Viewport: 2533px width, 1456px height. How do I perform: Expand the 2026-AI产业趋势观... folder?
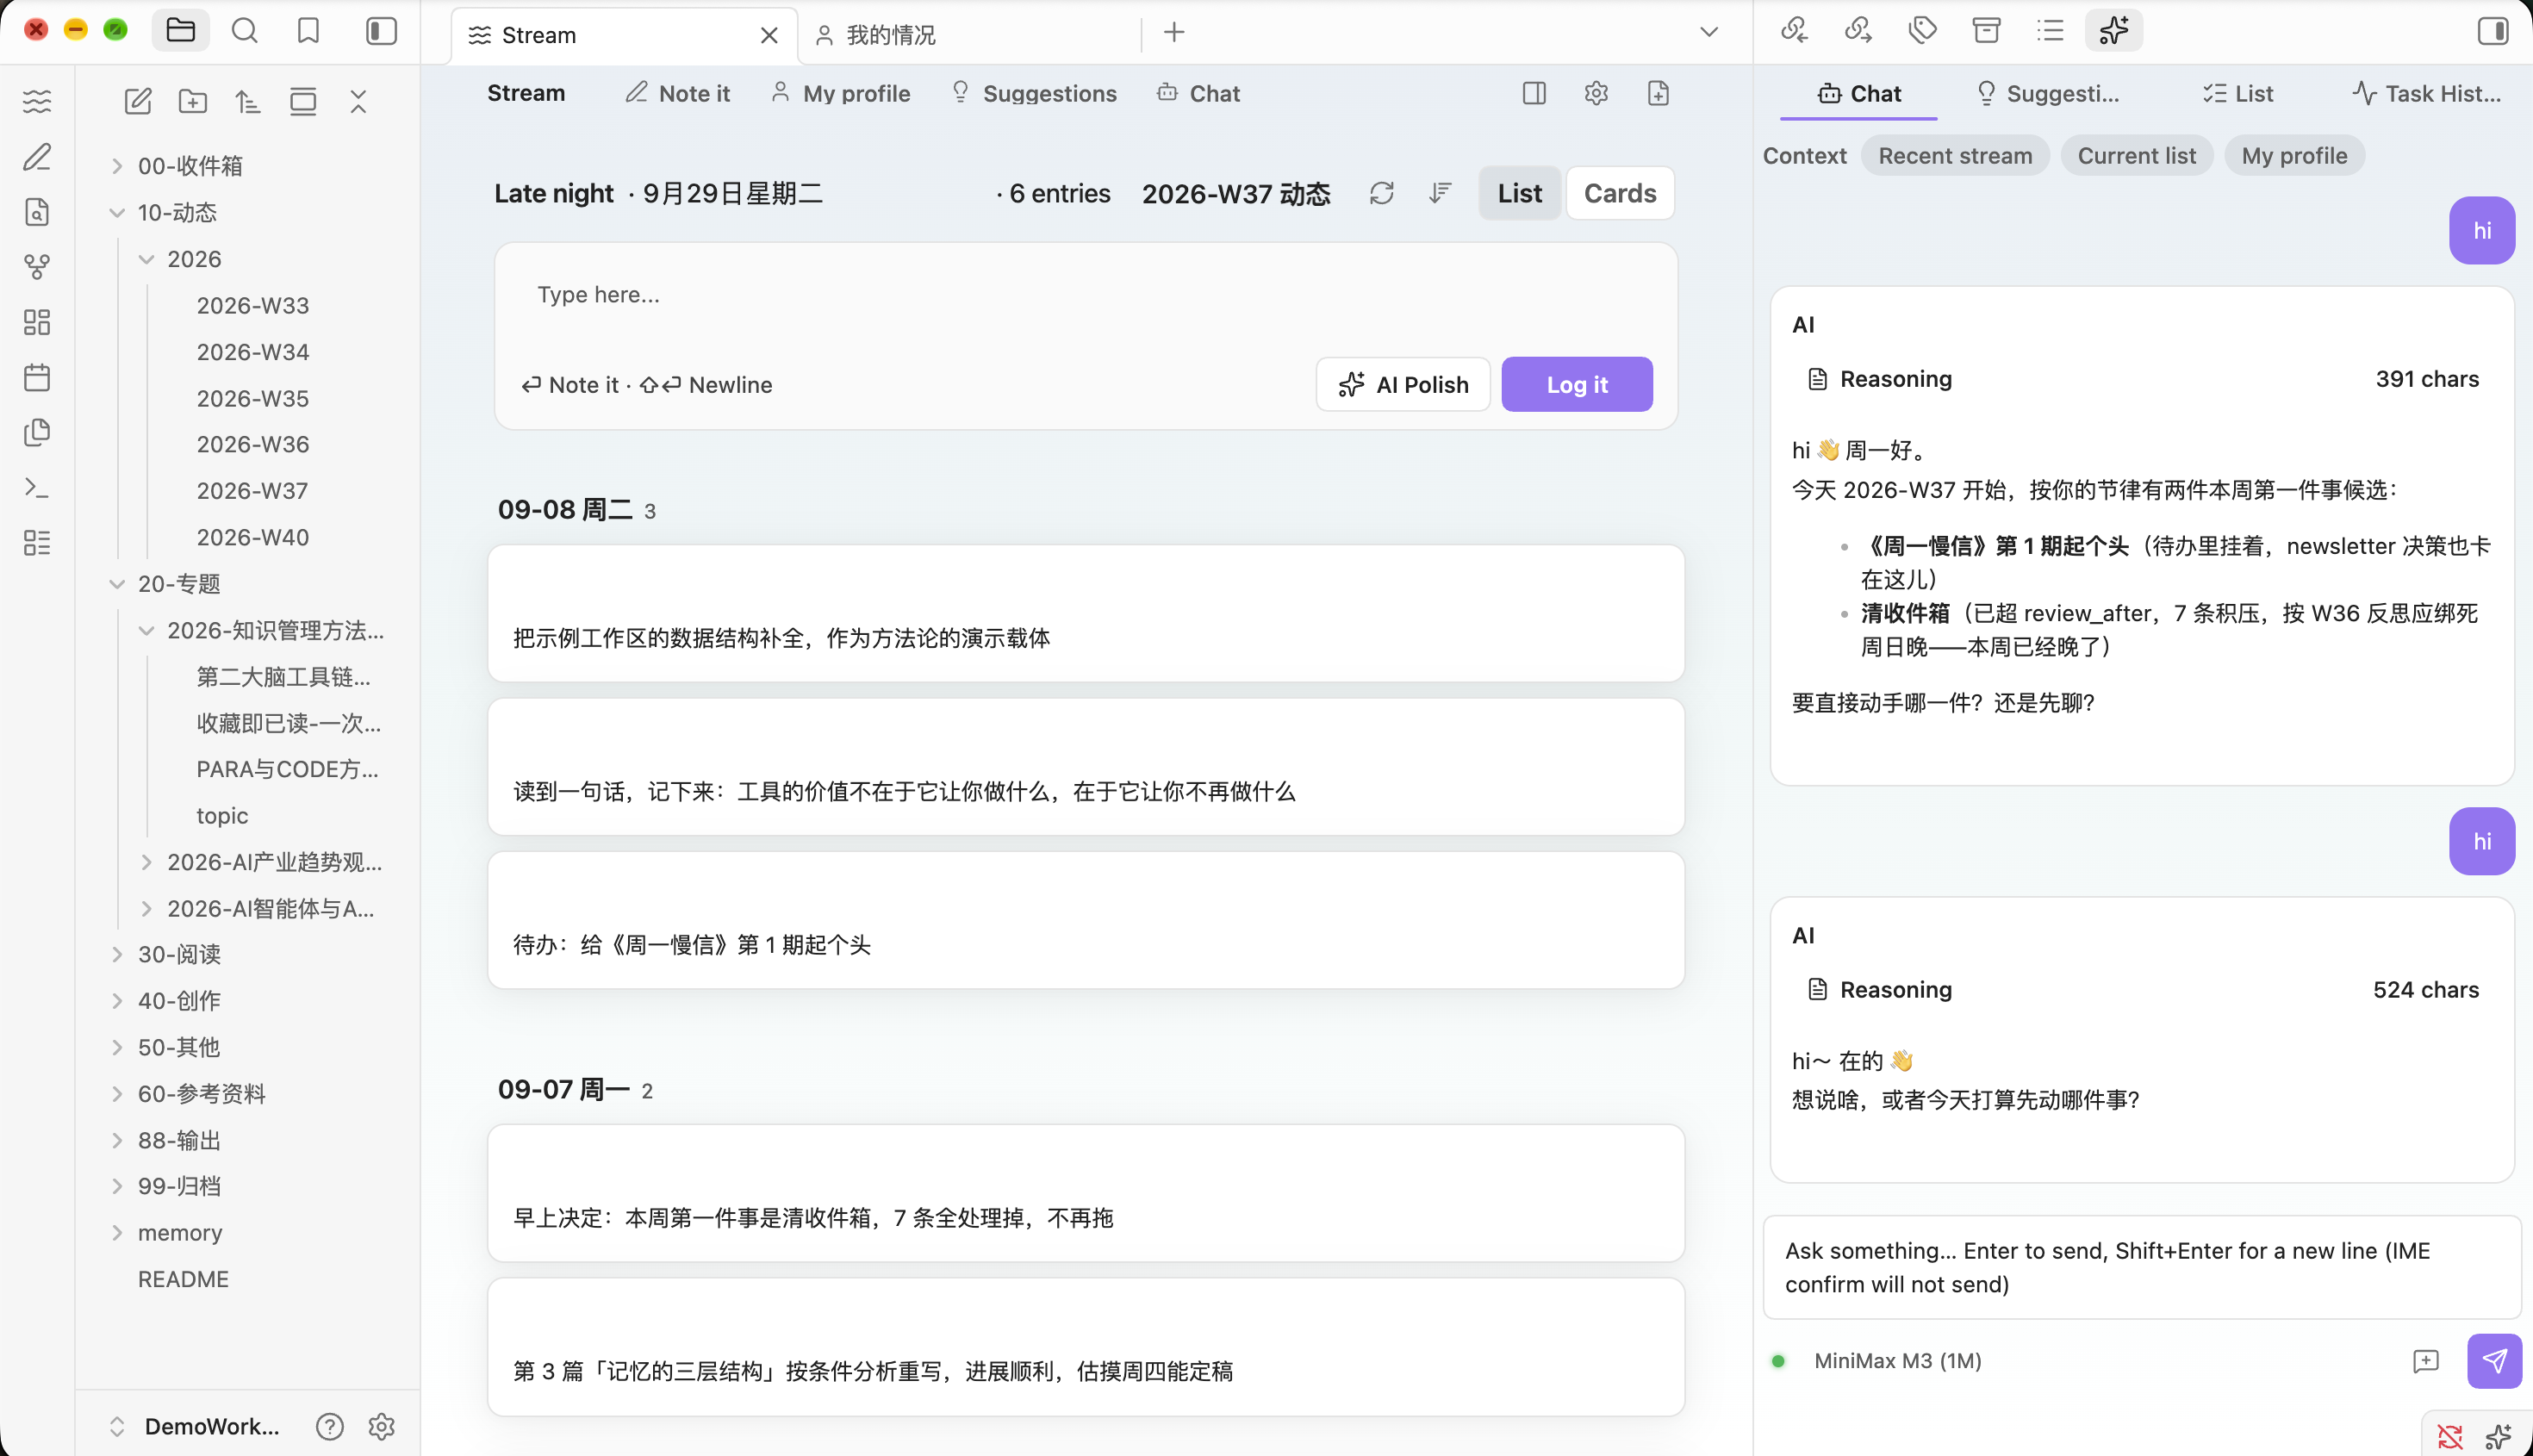[146, 862]
